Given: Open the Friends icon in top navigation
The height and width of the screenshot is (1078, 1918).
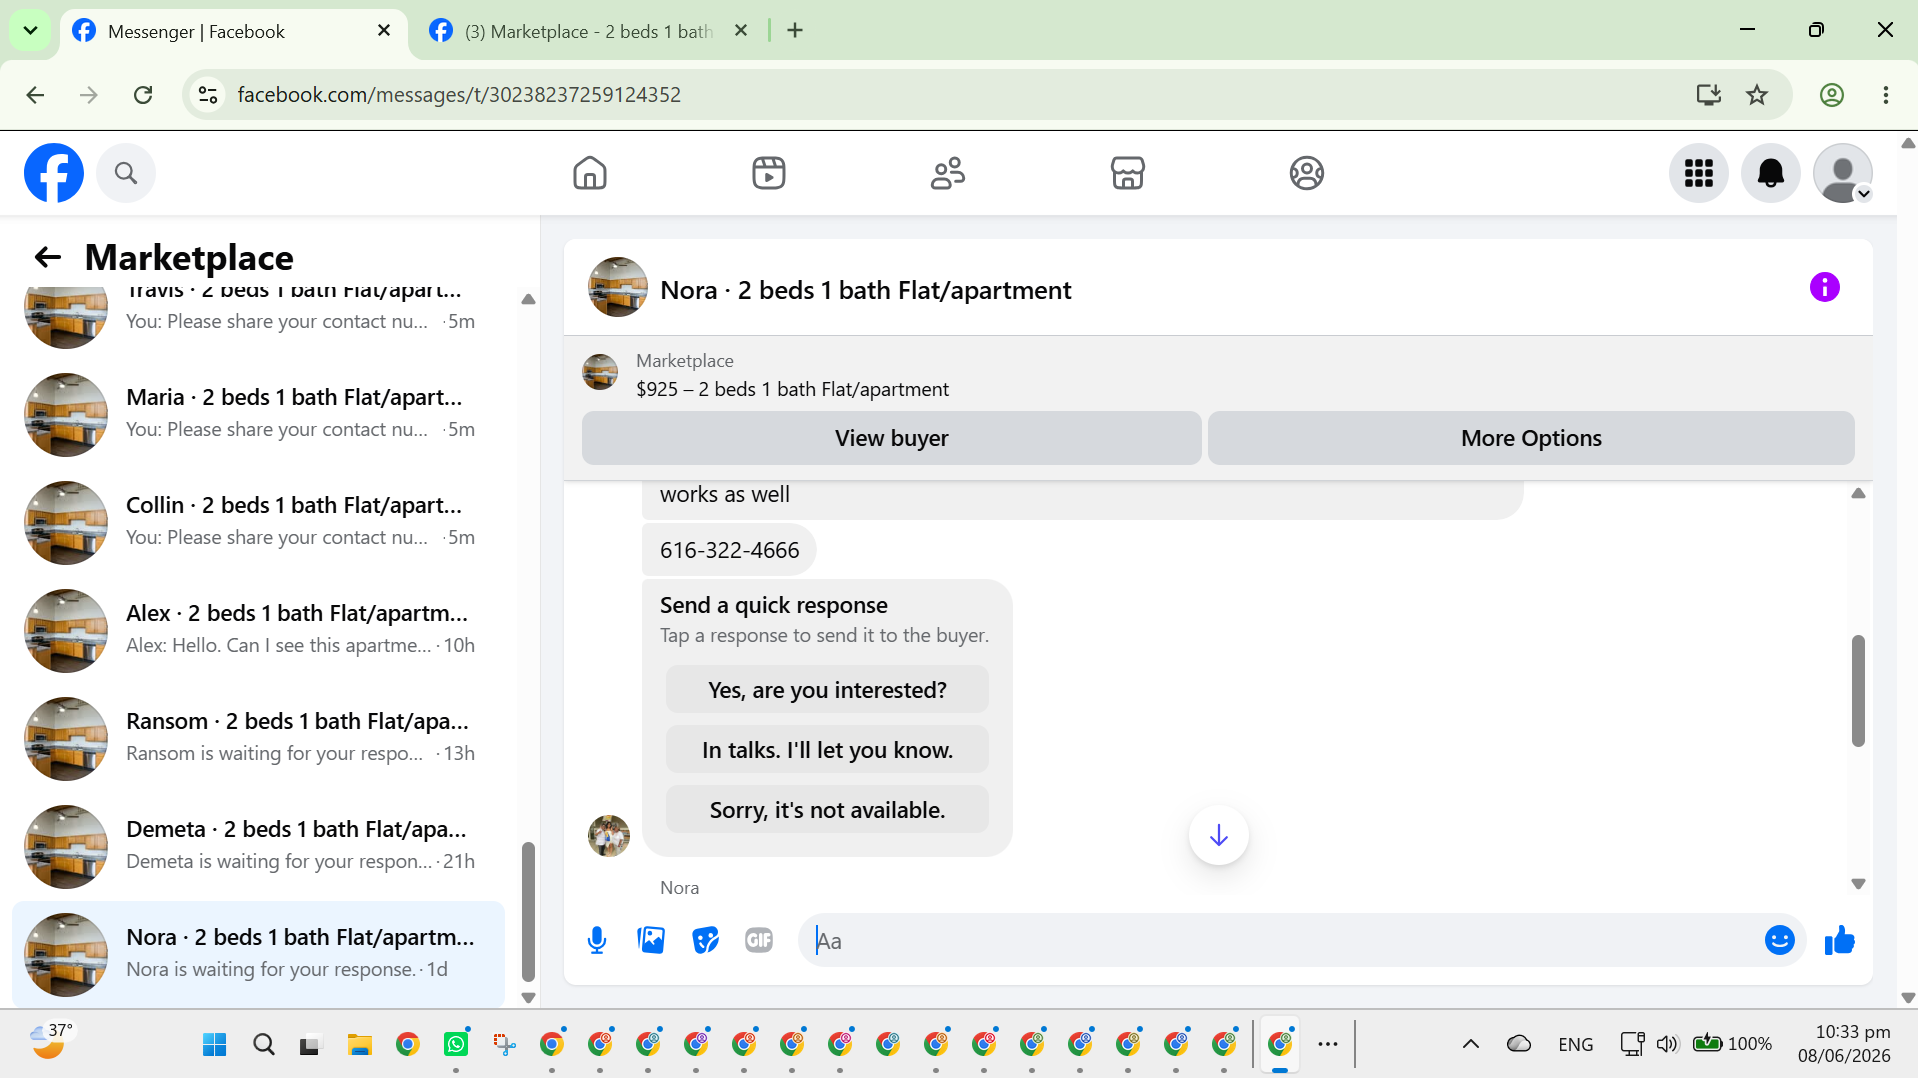Looking at the screenshot, I should click(948, 173).
